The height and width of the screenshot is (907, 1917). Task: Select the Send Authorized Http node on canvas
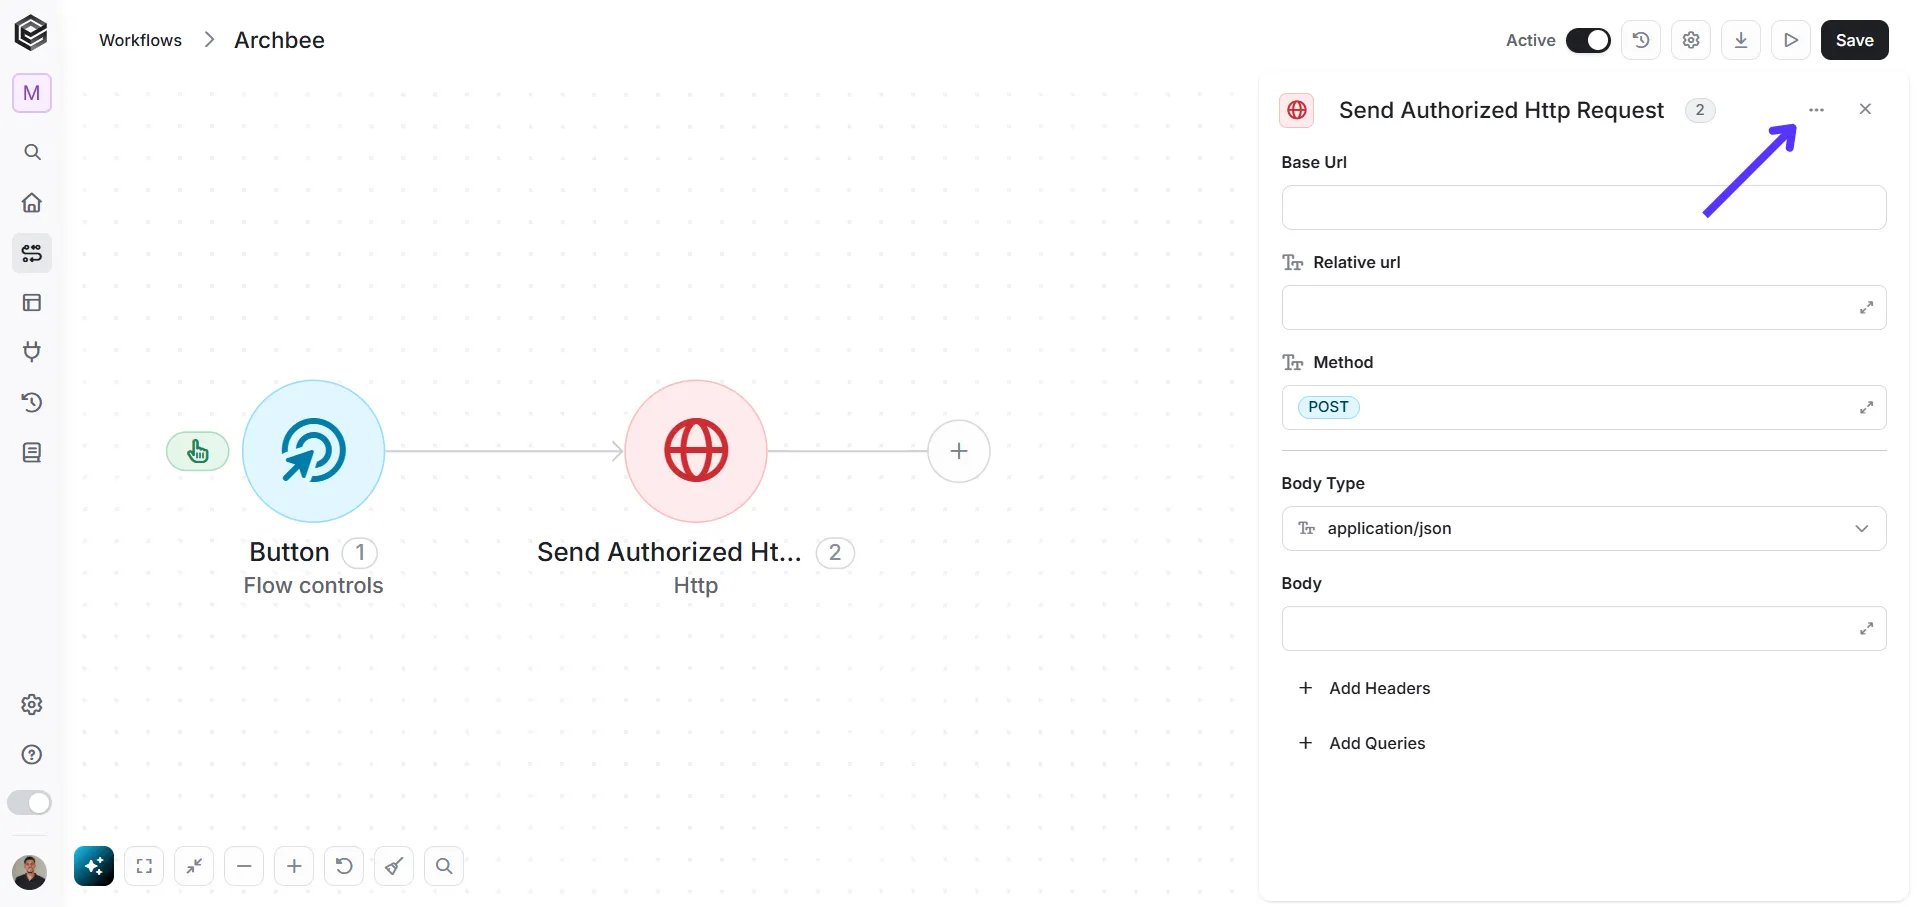[696, 451]
